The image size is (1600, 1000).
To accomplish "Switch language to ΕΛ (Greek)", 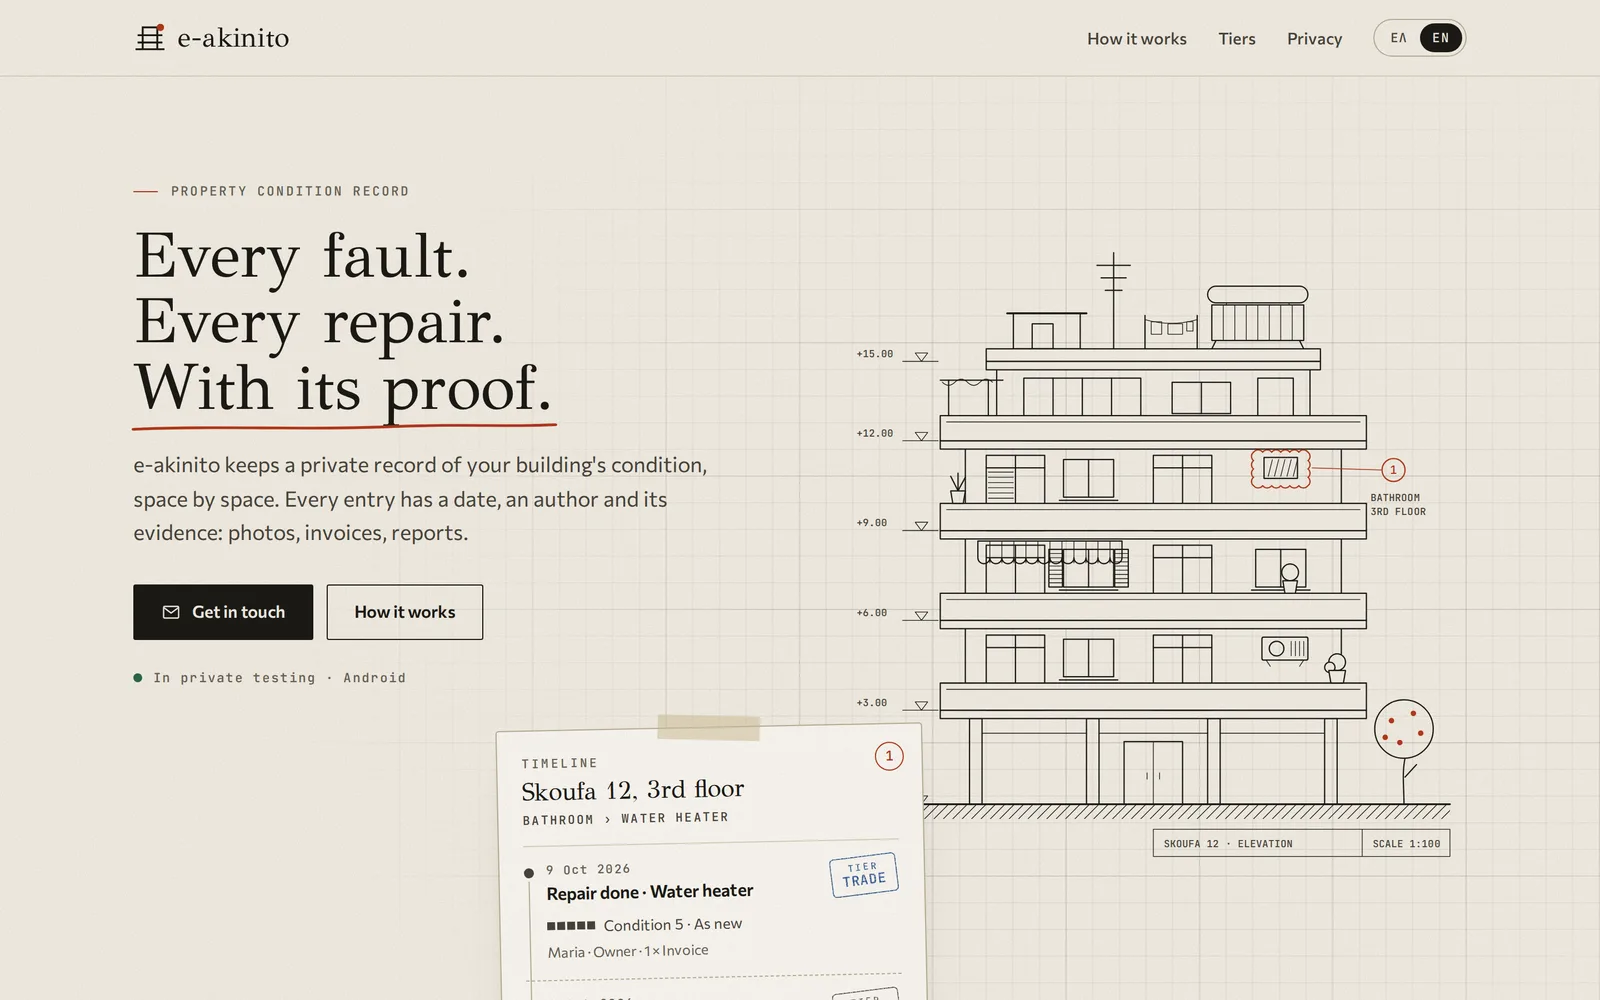I will tap(1398, 38).
